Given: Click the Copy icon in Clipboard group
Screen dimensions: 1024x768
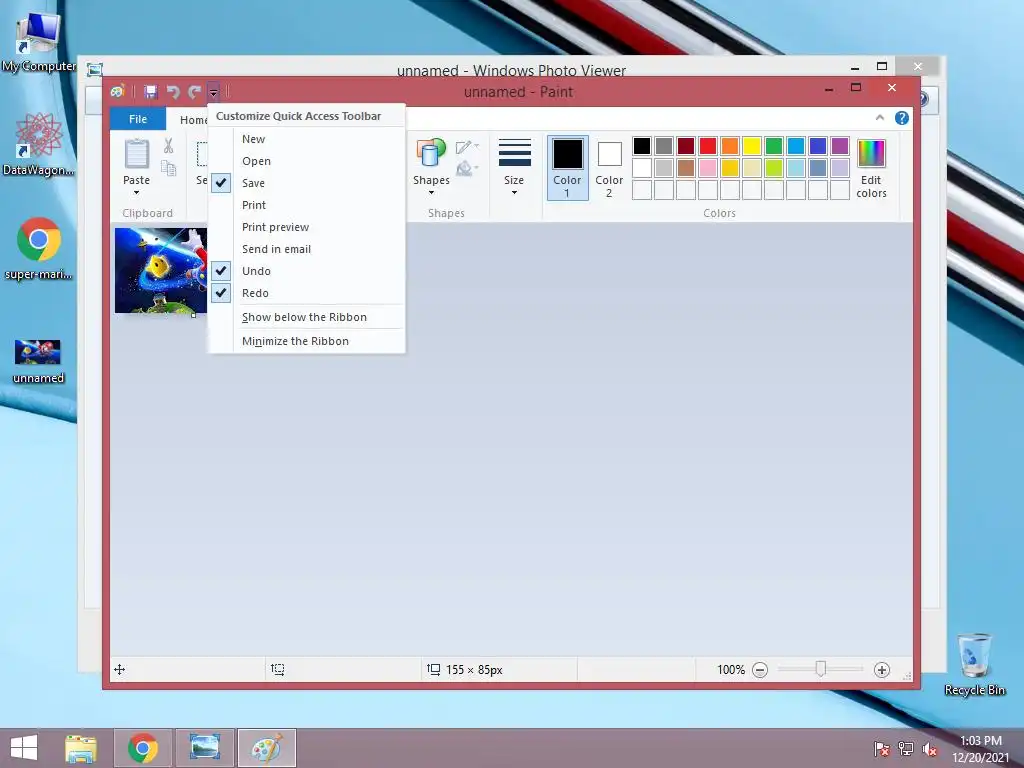Looking at the screenshot, I should pos(168,168).
